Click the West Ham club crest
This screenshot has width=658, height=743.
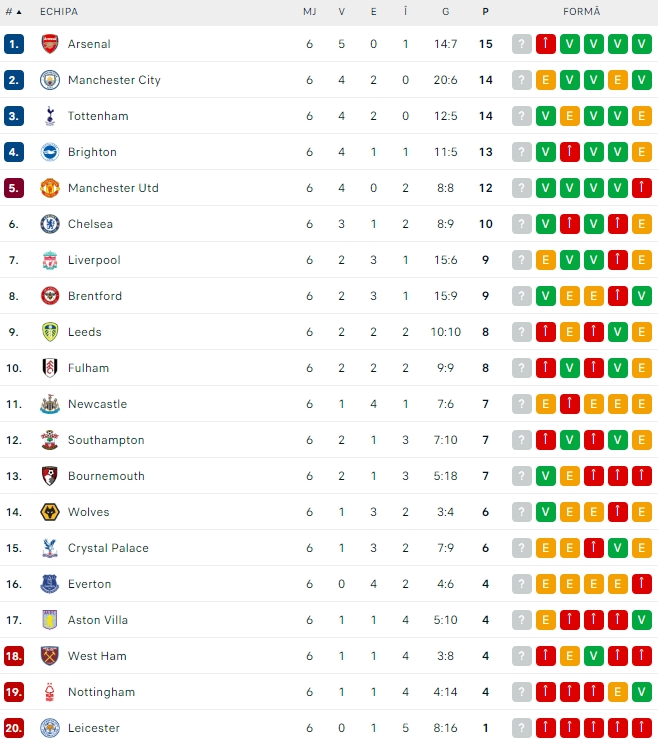click(50, 656)
